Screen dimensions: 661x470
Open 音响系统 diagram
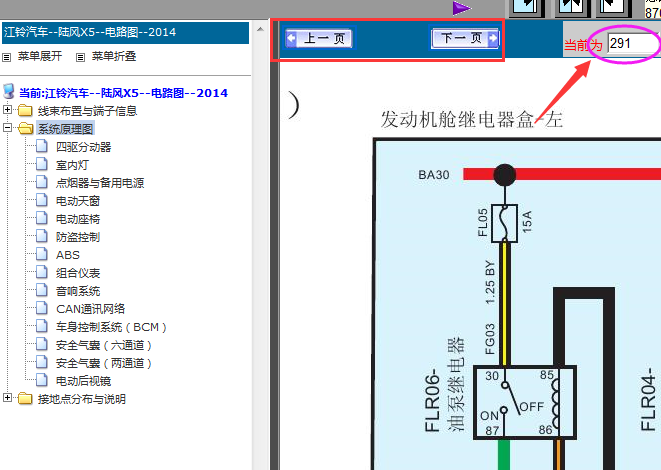78,291
